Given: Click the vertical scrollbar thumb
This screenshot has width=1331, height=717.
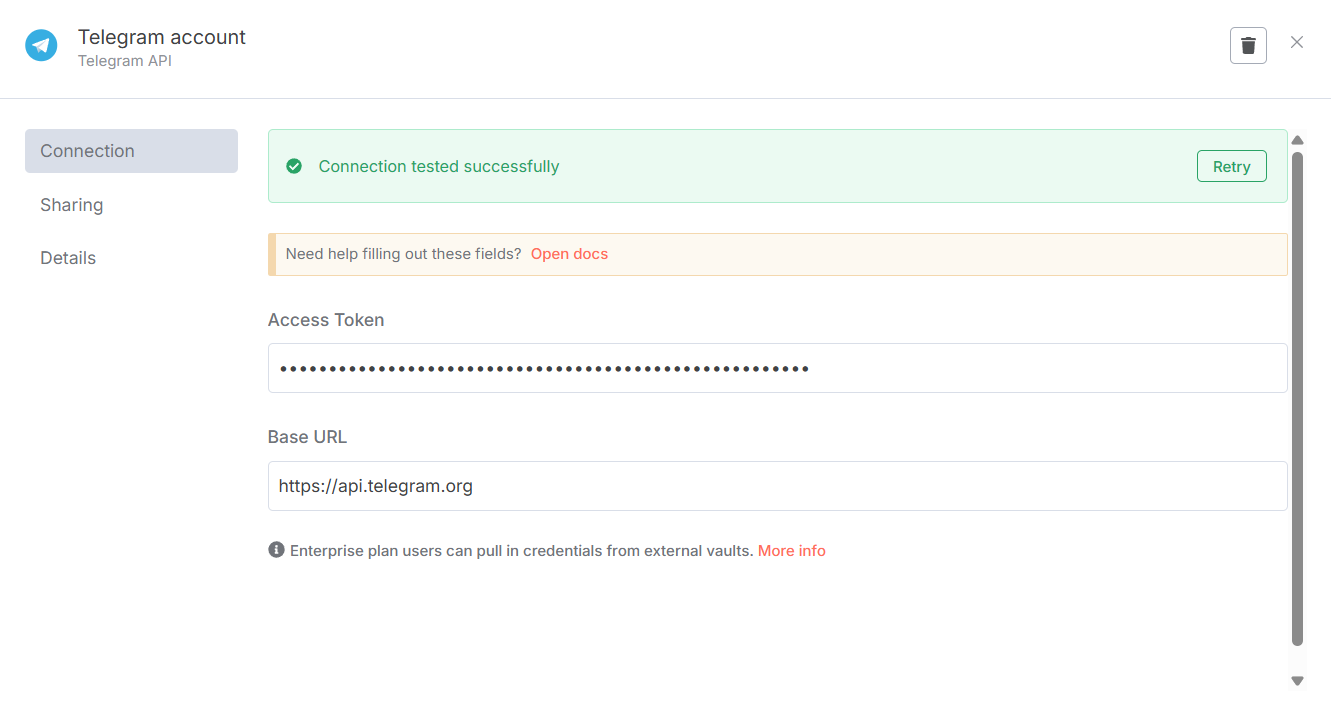Looking at the screenshot, I should [x=1298, y=399].
